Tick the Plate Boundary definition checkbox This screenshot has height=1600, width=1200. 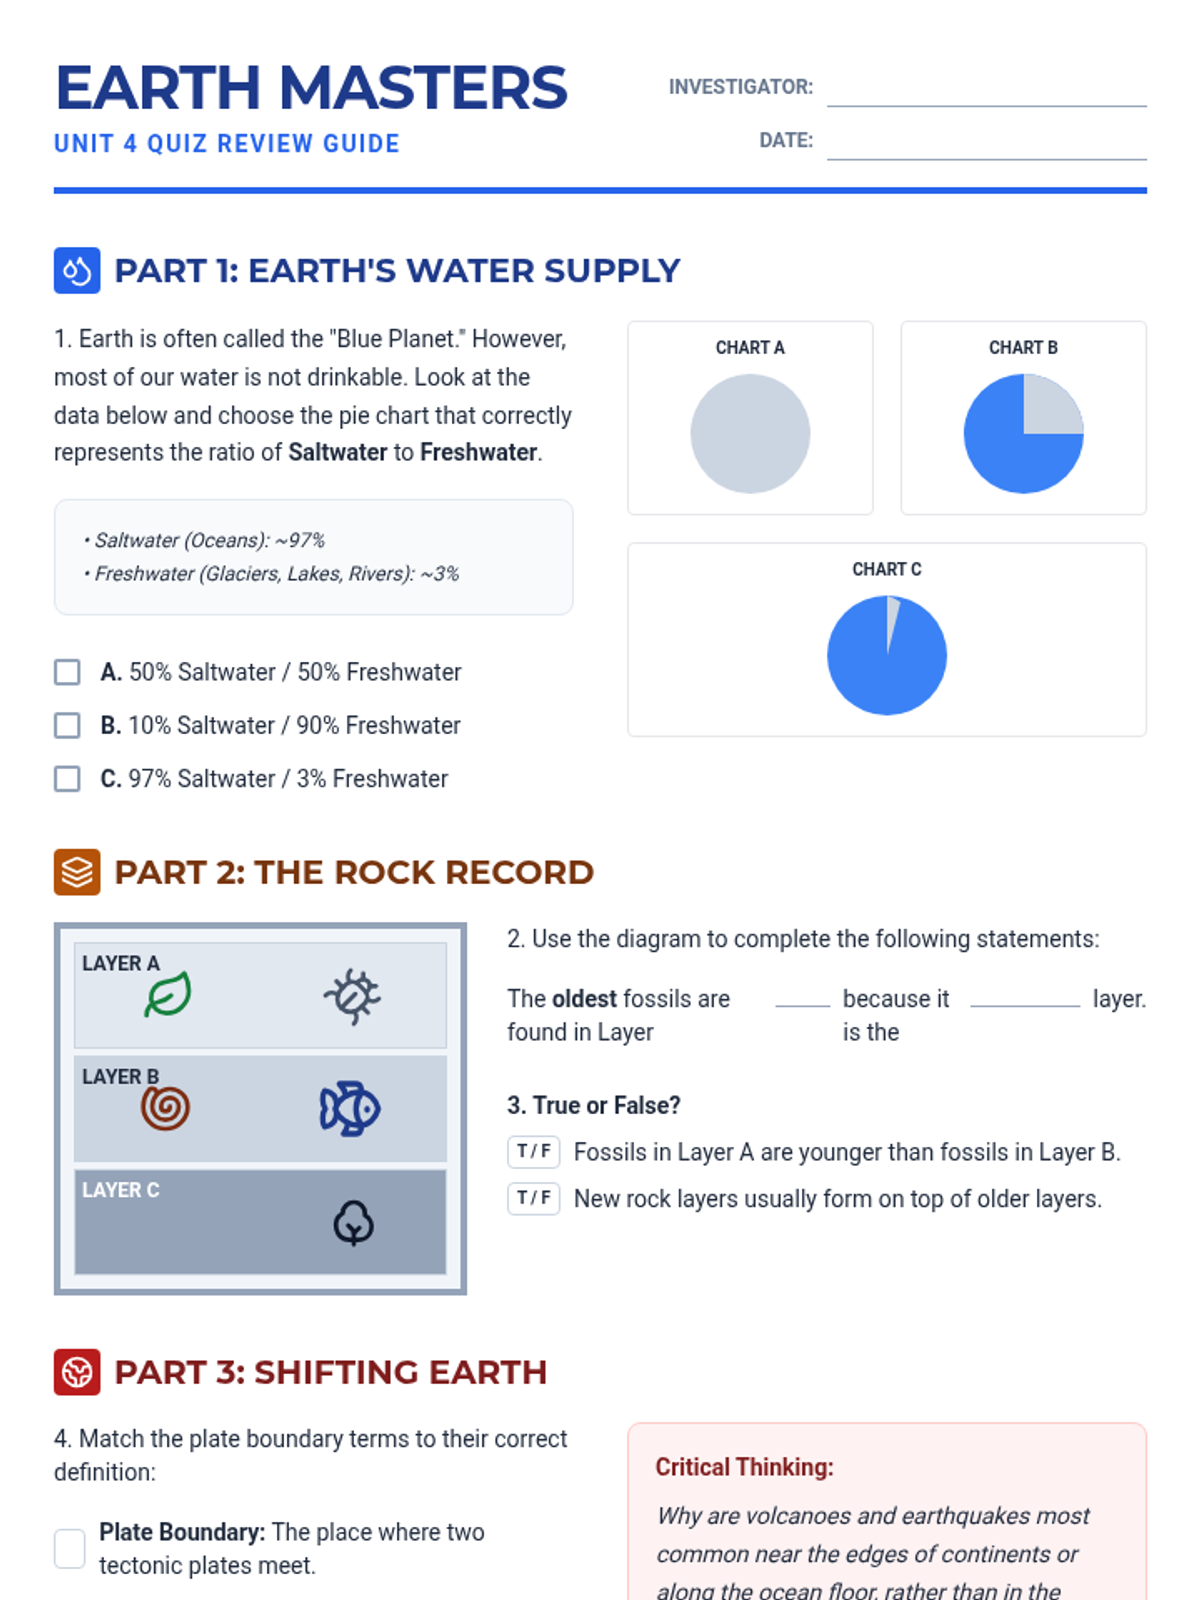point(70,1548)
